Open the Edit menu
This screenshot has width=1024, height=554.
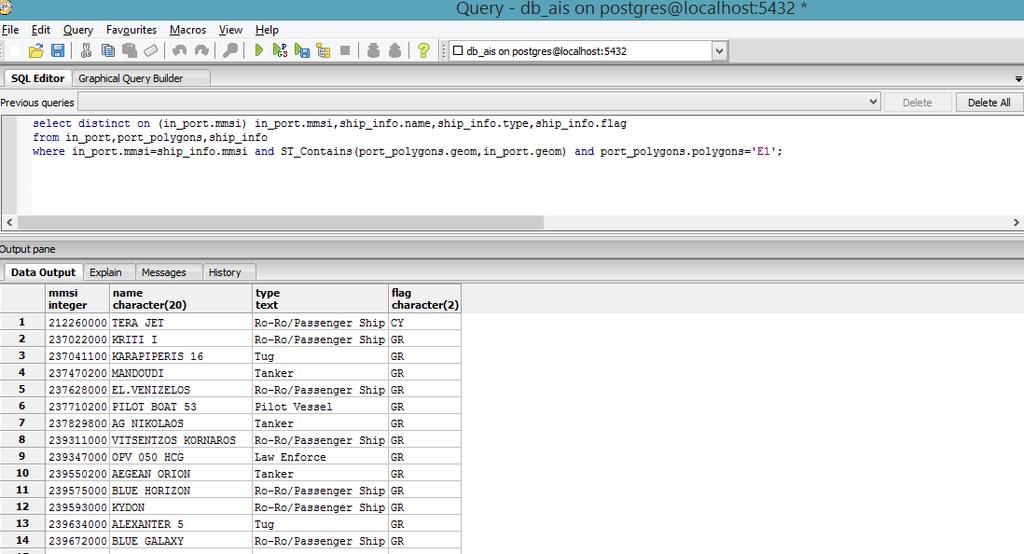pos(40,30)
